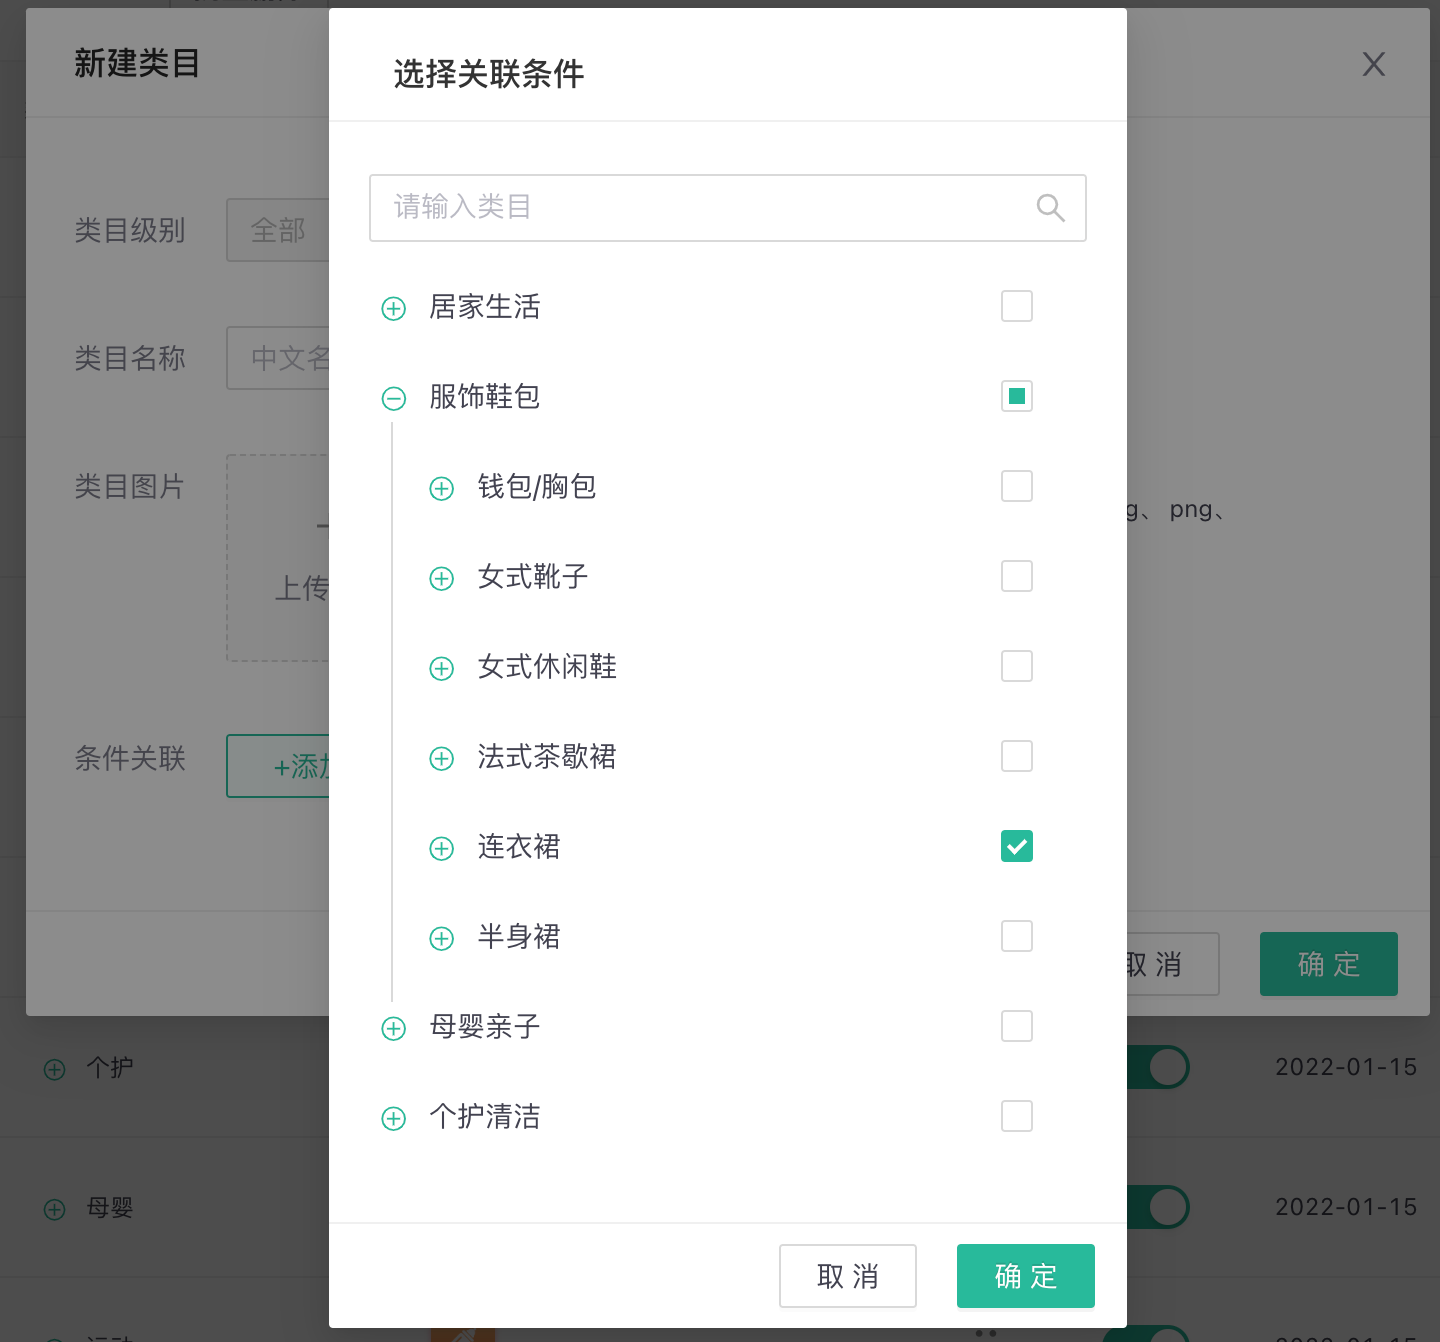
Task: Check the 母婴亲子 checkbox
Action: [x=1017, y=1026]
